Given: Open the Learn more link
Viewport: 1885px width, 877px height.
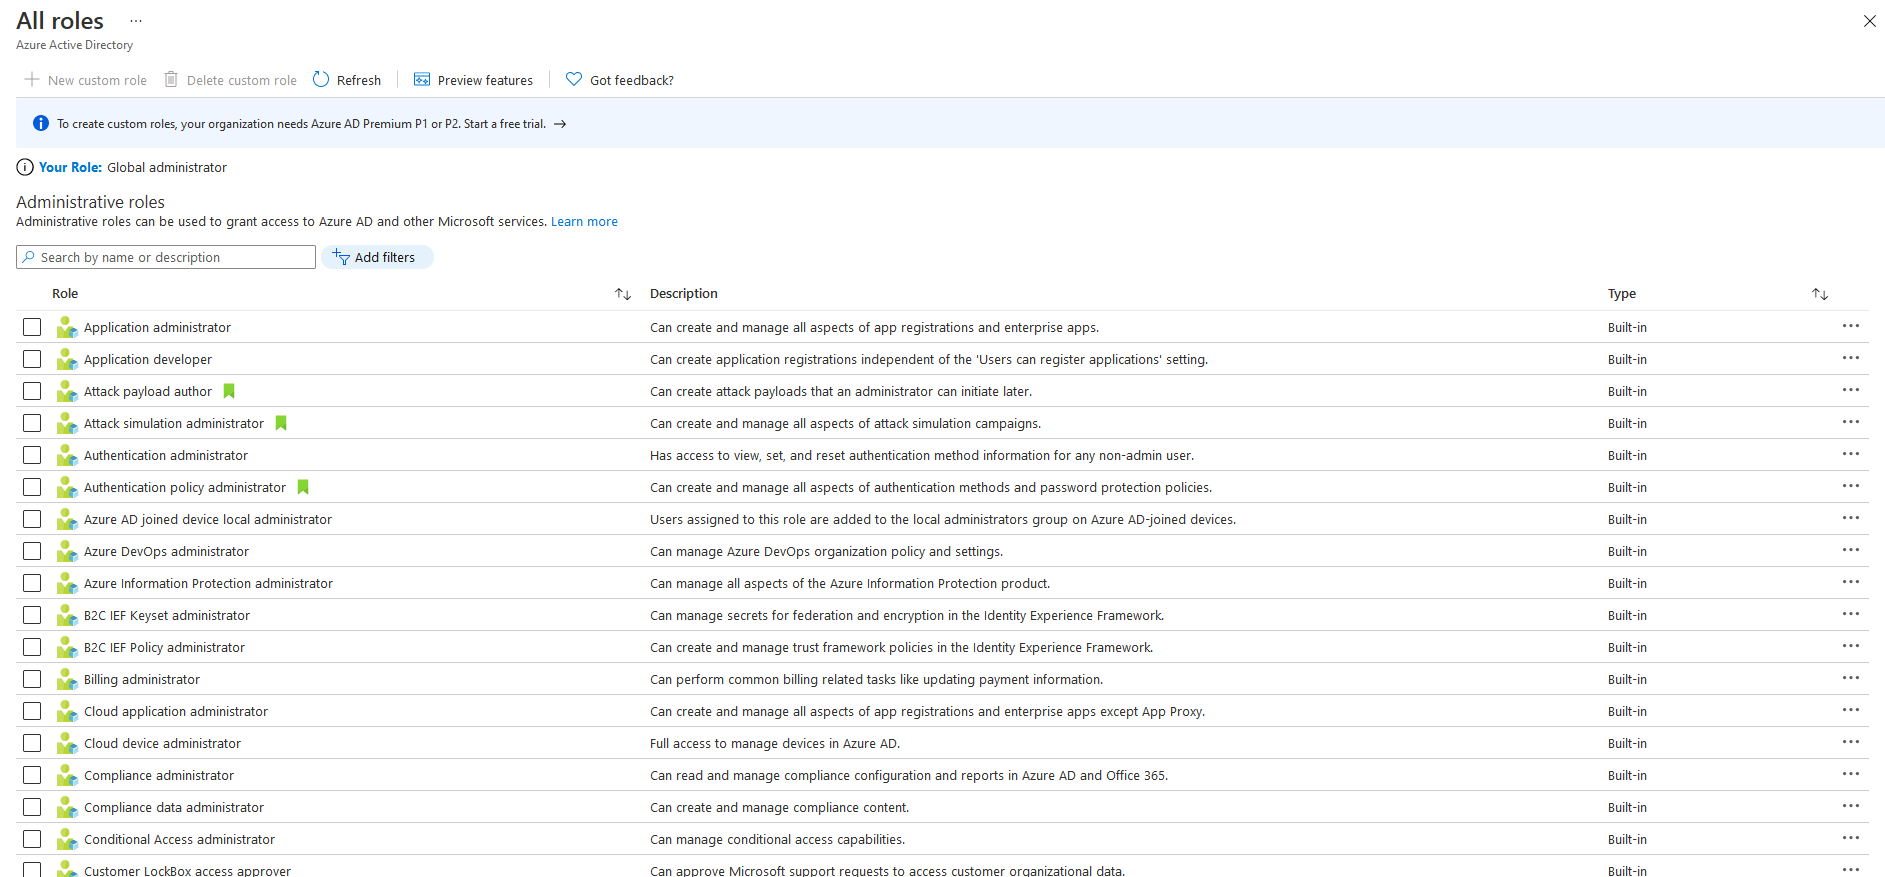Looking at the screenshot, I should [584, 222].
